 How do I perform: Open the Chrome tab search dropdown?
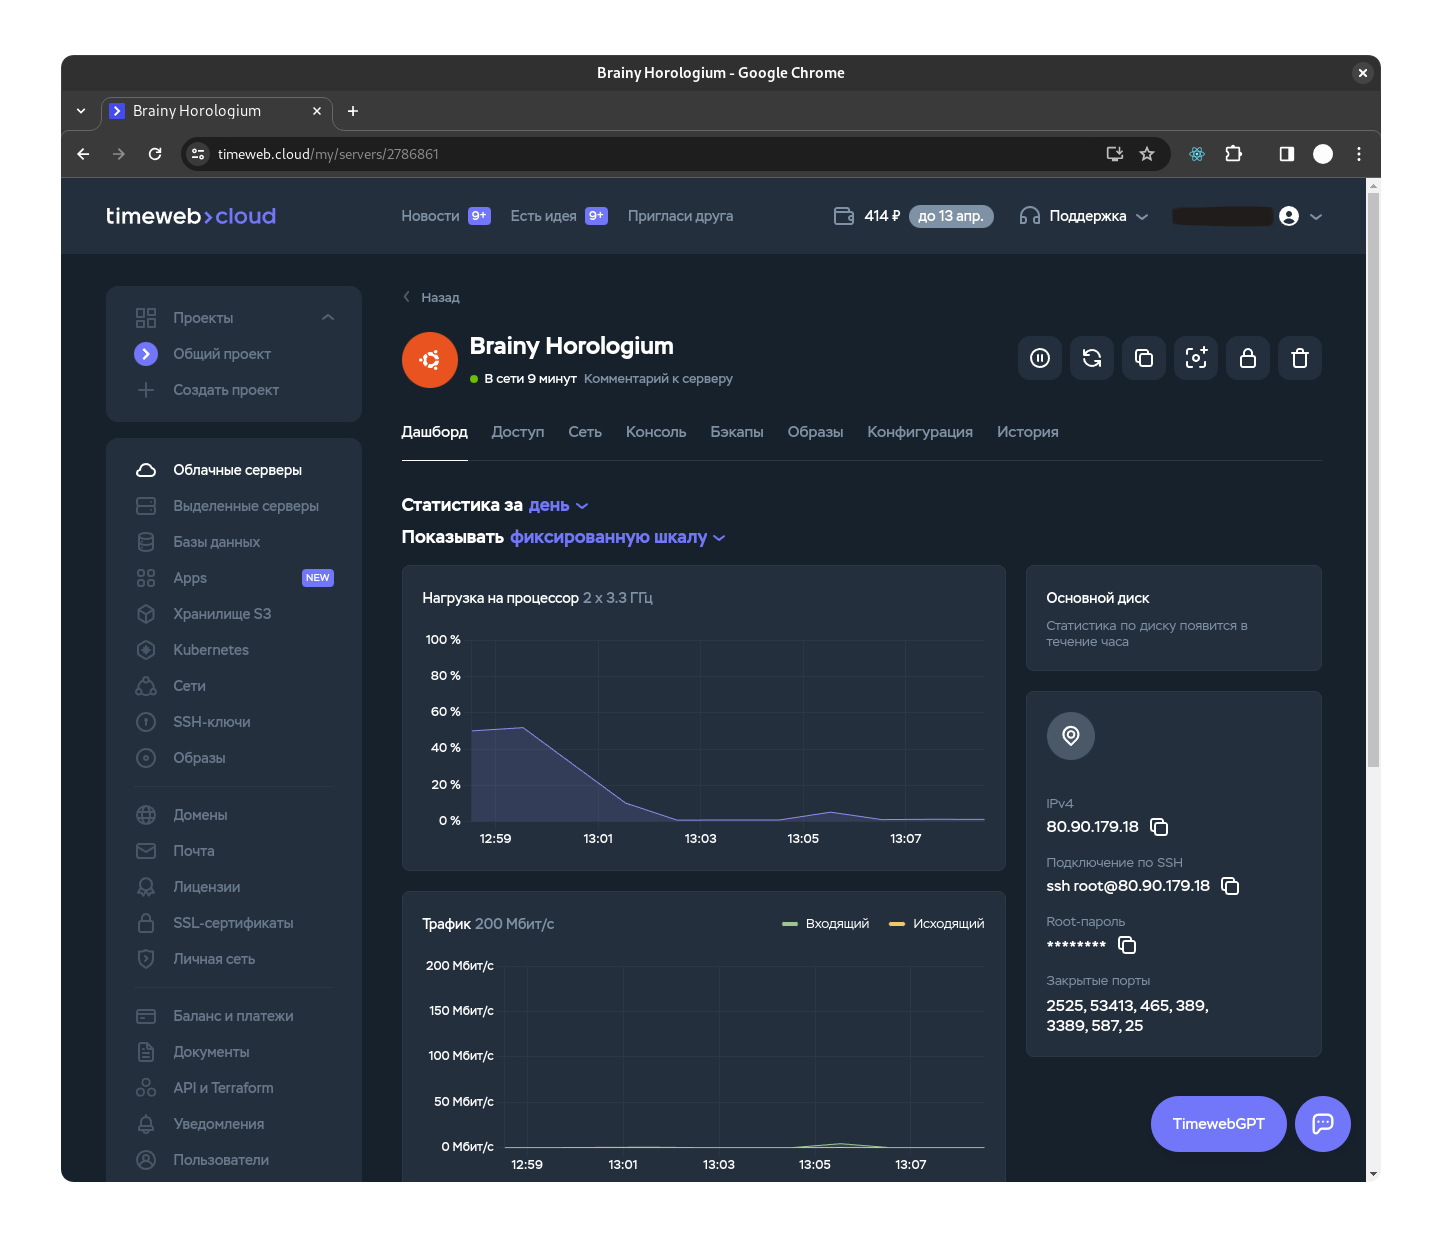[x=81, y=111]
